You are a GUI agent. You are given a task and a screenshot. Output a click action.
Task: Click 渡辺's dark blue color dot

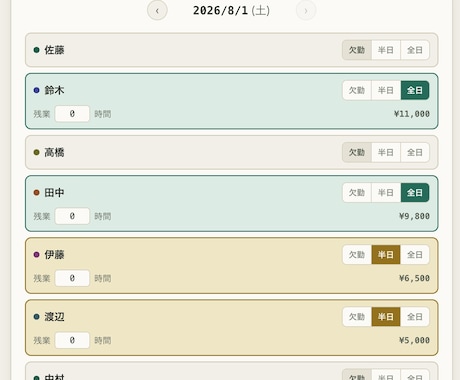pyautogui.click(x=37, y=317)
